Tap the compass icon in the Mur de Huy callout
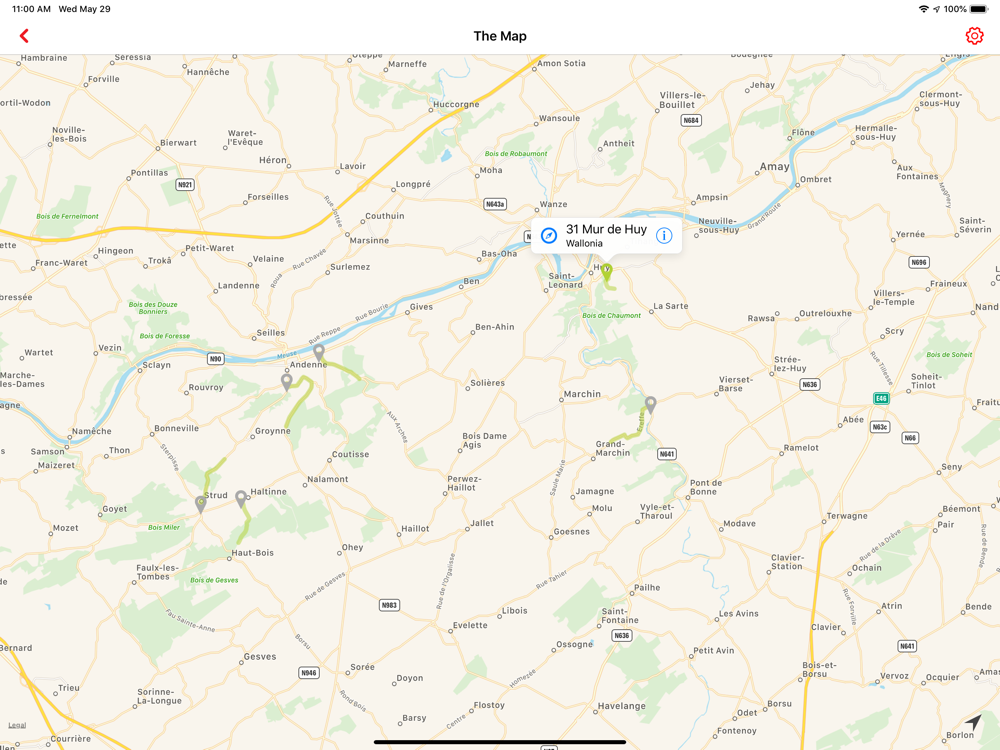 (549, 236)
